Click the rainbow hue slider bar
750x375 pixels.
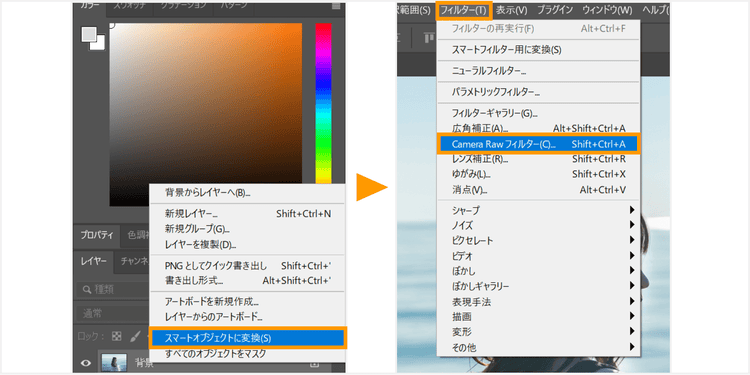[323, 103]
